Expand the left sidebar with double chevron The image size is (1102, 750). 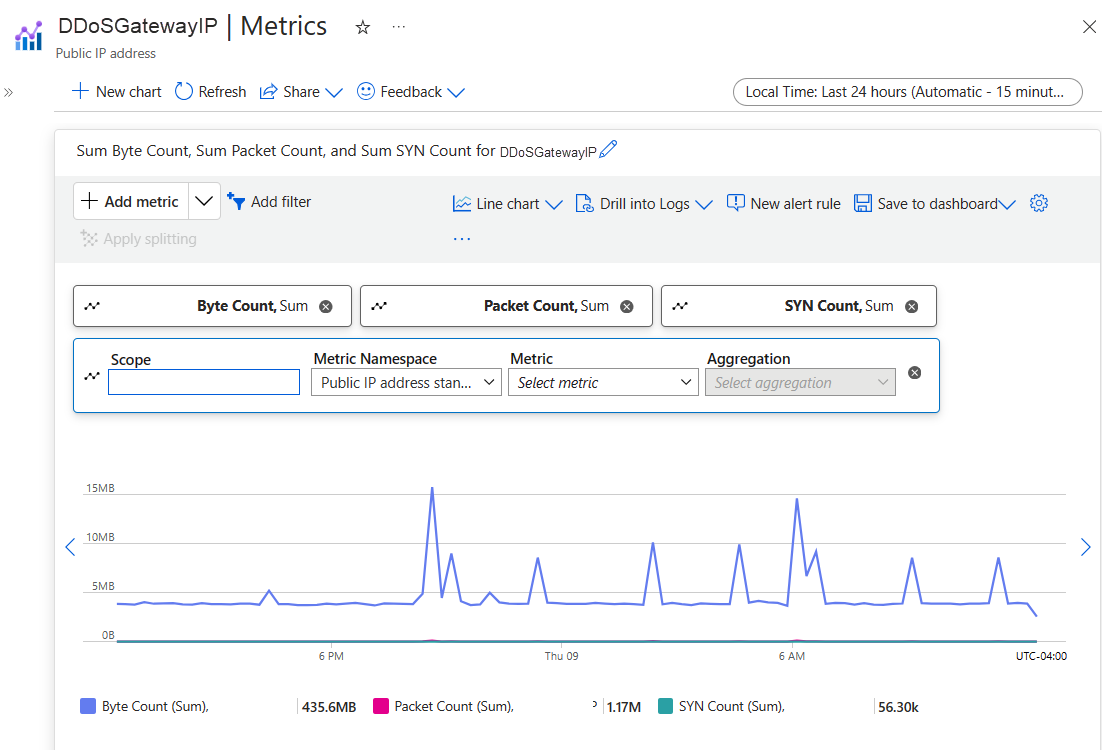click(x=9, y=92)
